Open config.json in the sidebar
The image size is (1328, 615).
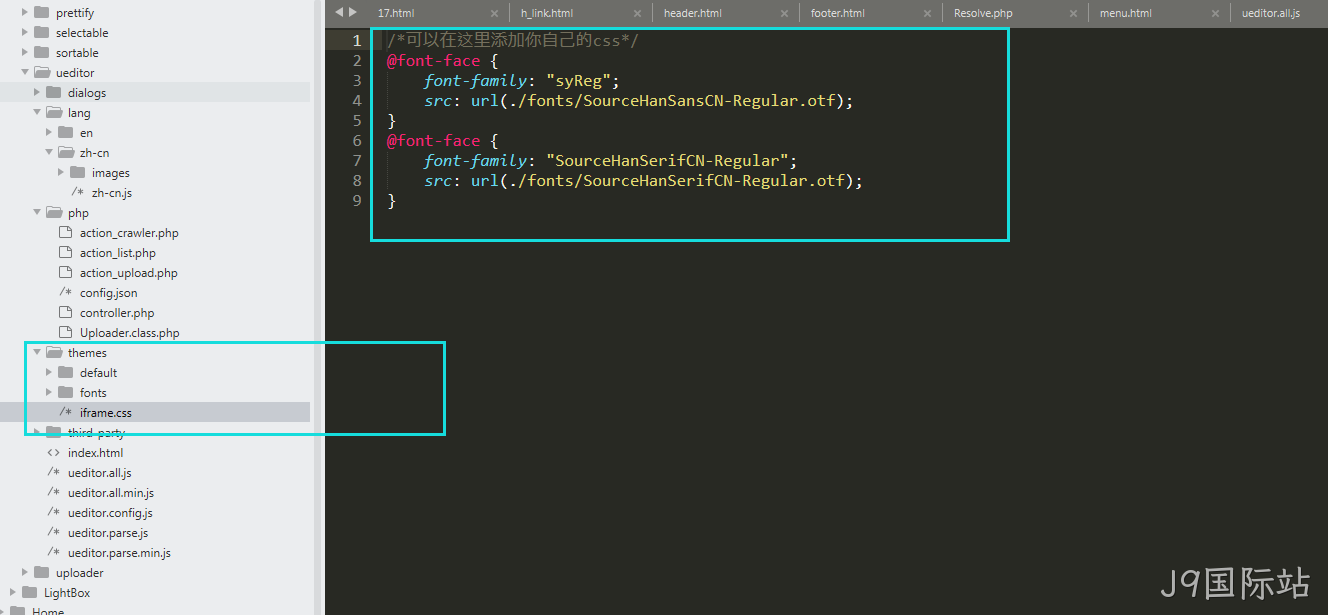(x=108, y=293)
